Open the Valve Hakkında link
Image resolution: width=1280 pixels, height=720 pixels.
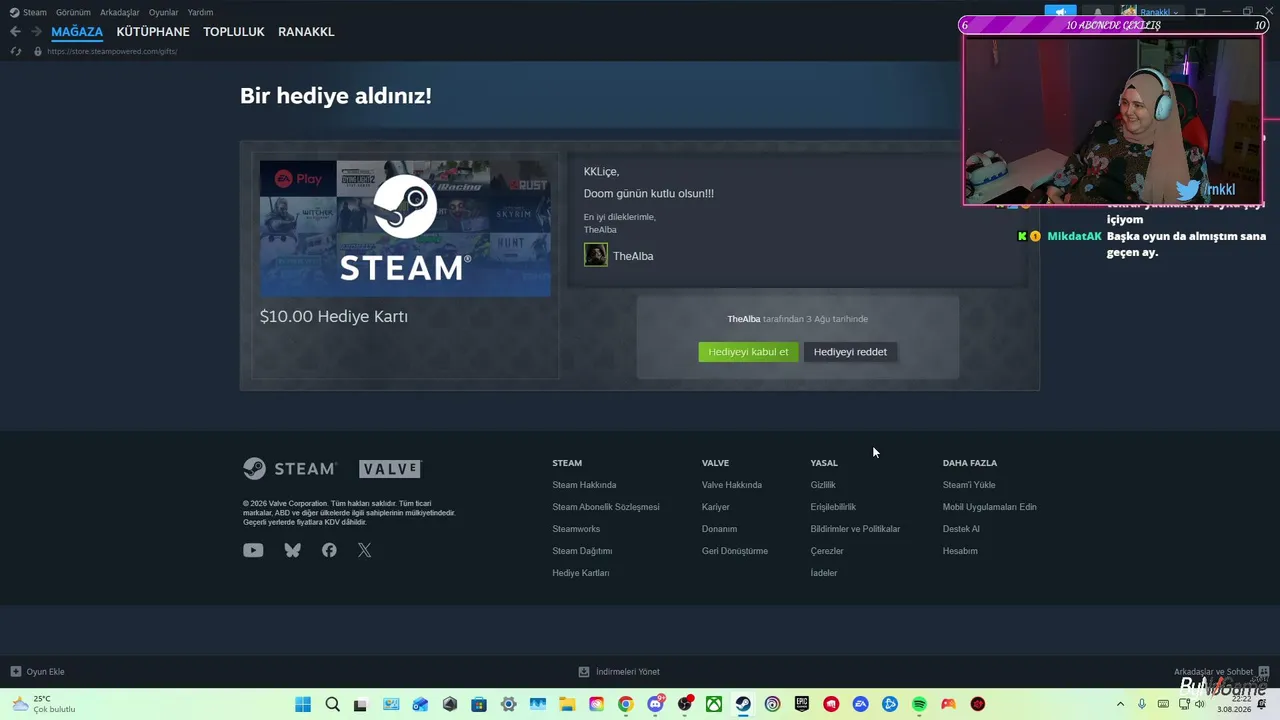(x=732, y=485)
